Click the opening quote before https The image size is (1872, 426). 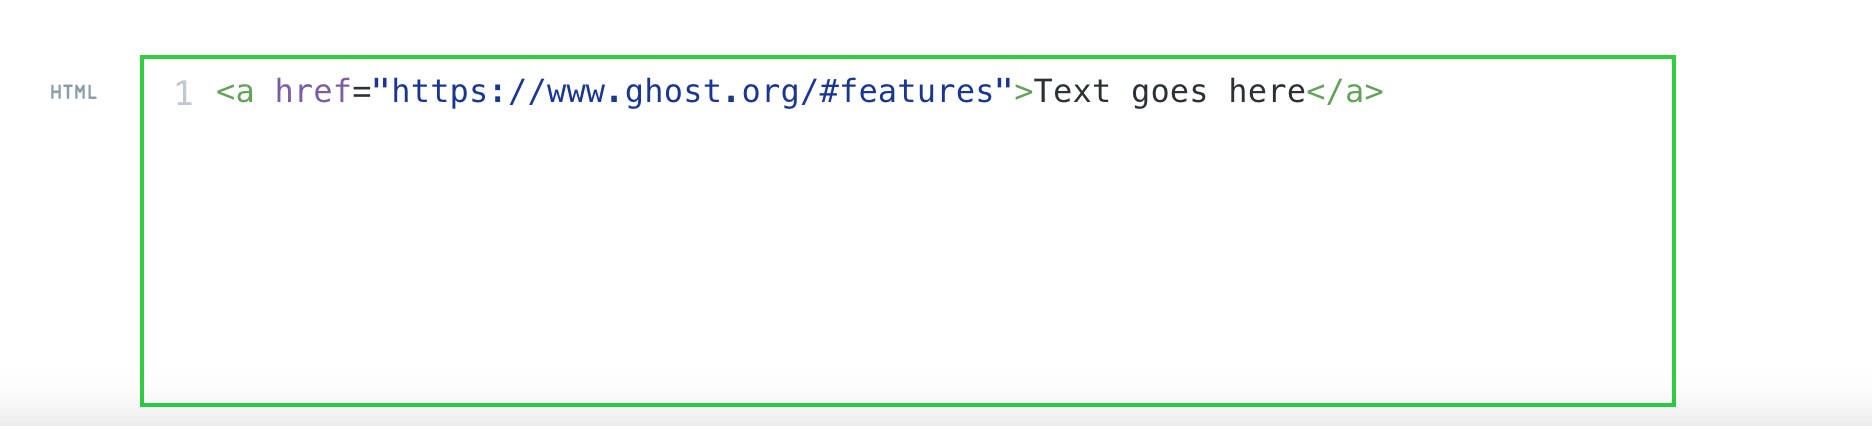[381, 92]
